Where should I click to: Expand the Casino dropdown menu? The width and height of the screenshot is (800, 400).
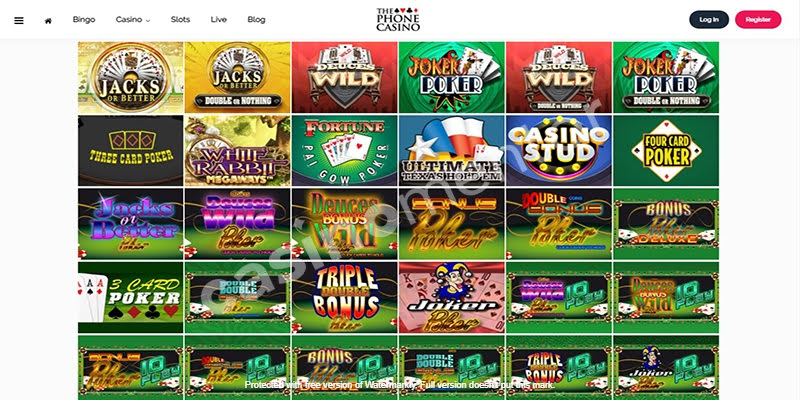pyautogui.click(x=133, y=20)
